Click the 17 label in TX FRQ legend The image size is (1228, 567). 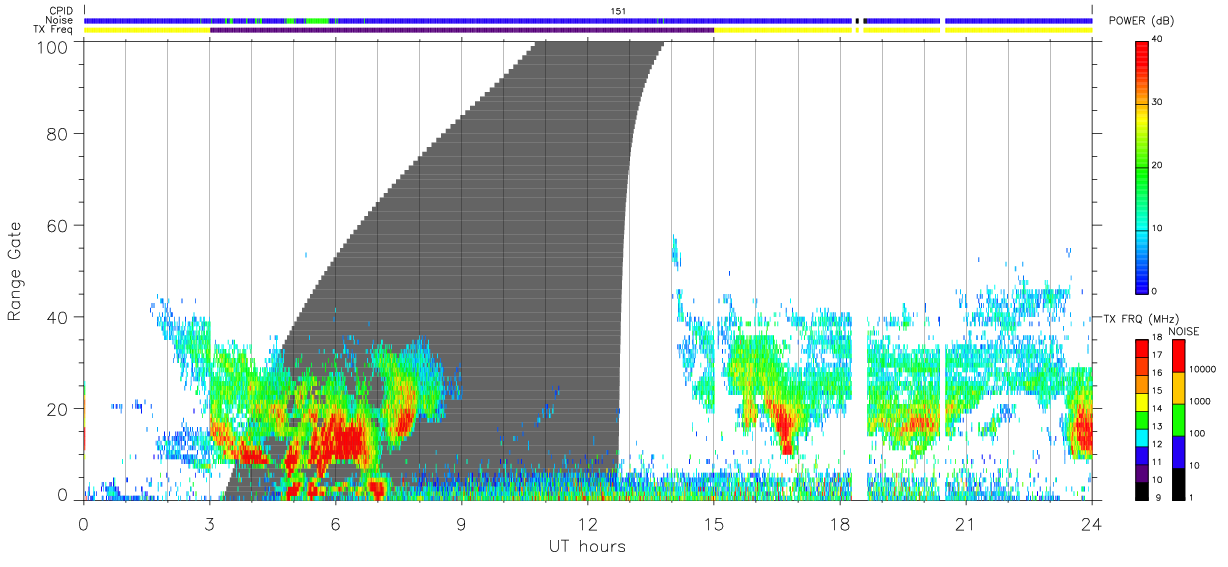pos(1158,355)
